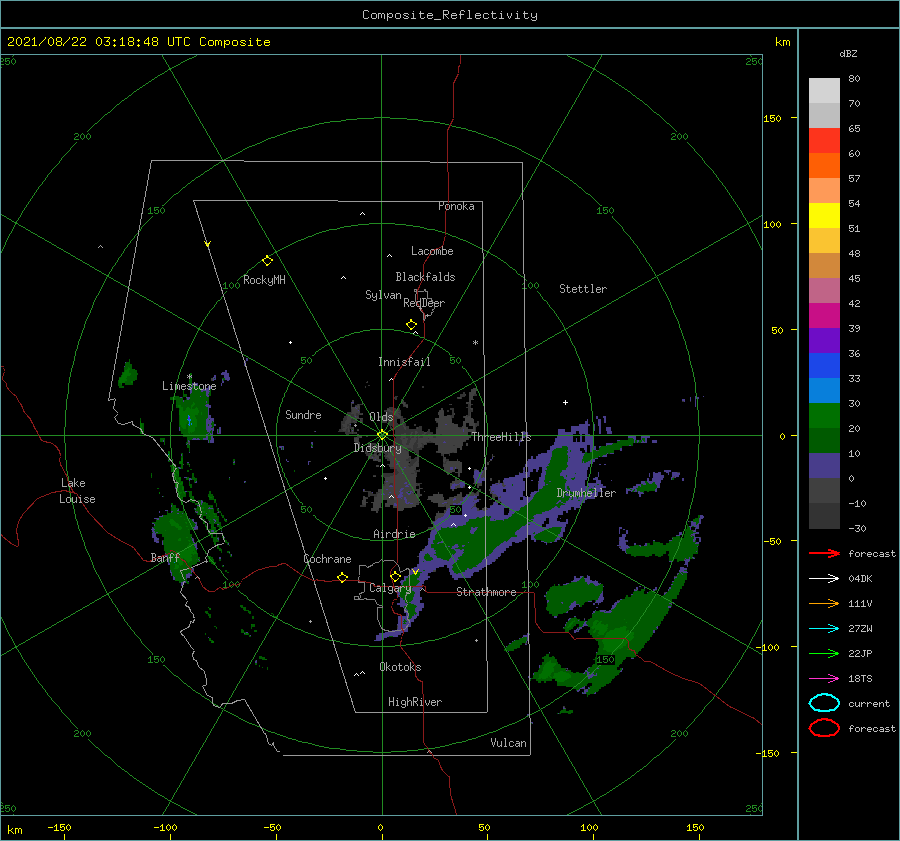Image resolution: width=900 pixels, height=841 pixels.
Task: Select the 39 dBZ magenta color swatch
Action: [x=824, y=315]
